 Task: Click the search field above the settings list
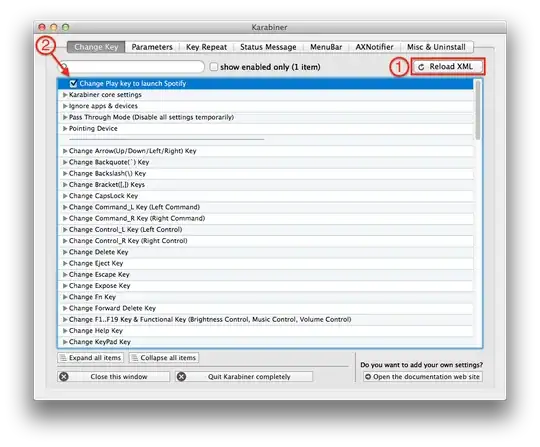(x=132, y=67)
